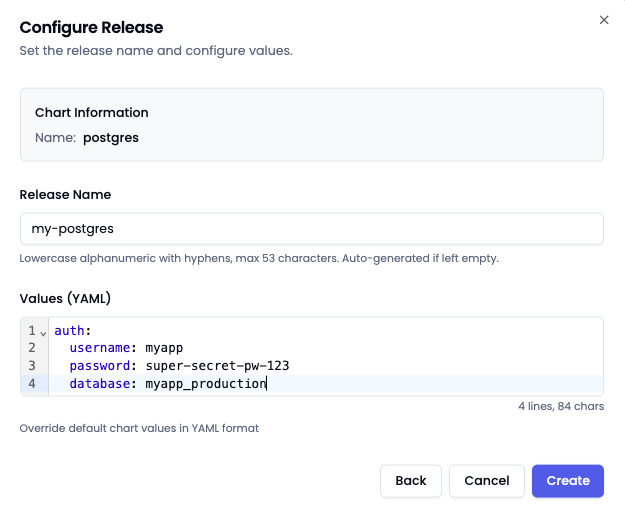Click the 'password' key in YAML editor
Image resolution: width=625 pixels, height=516 pixels.
click(100, 365)
